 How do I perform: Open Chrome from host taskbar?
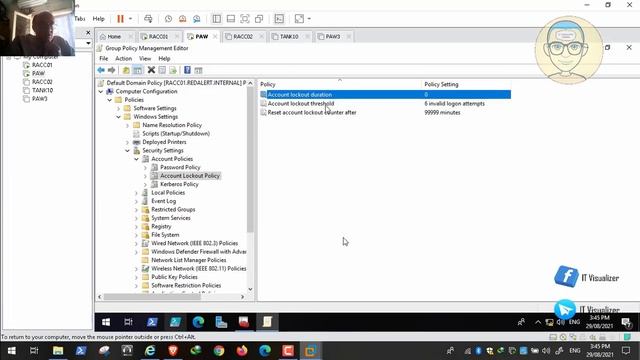pyautogui.click(x=219, y=351)
